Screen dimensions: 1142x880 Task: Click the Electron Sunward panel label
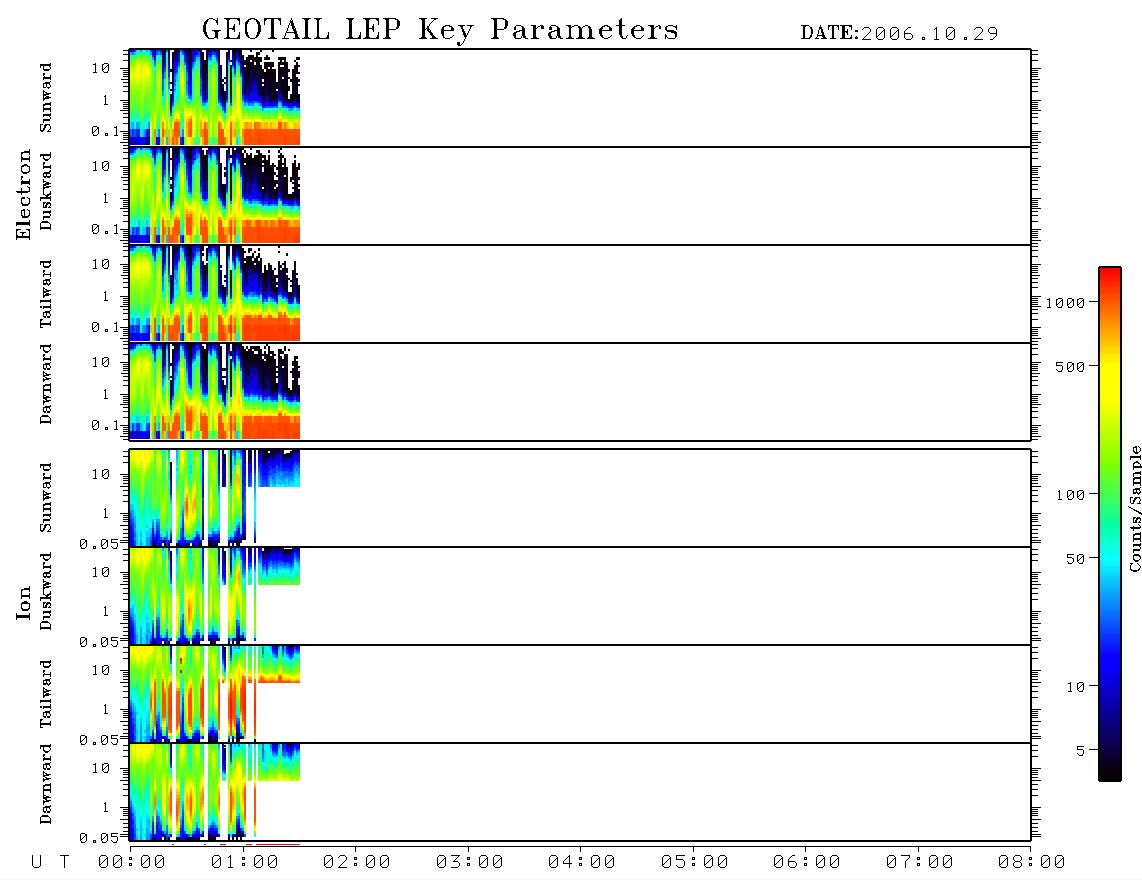pyautogui.click(x=46, y=98)
